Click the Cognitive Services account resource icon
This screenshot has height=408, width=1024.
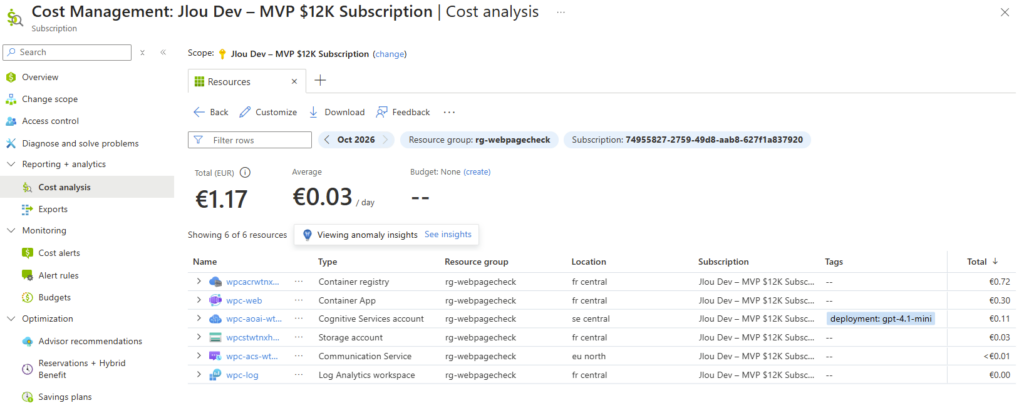click(x=216, y=319)
